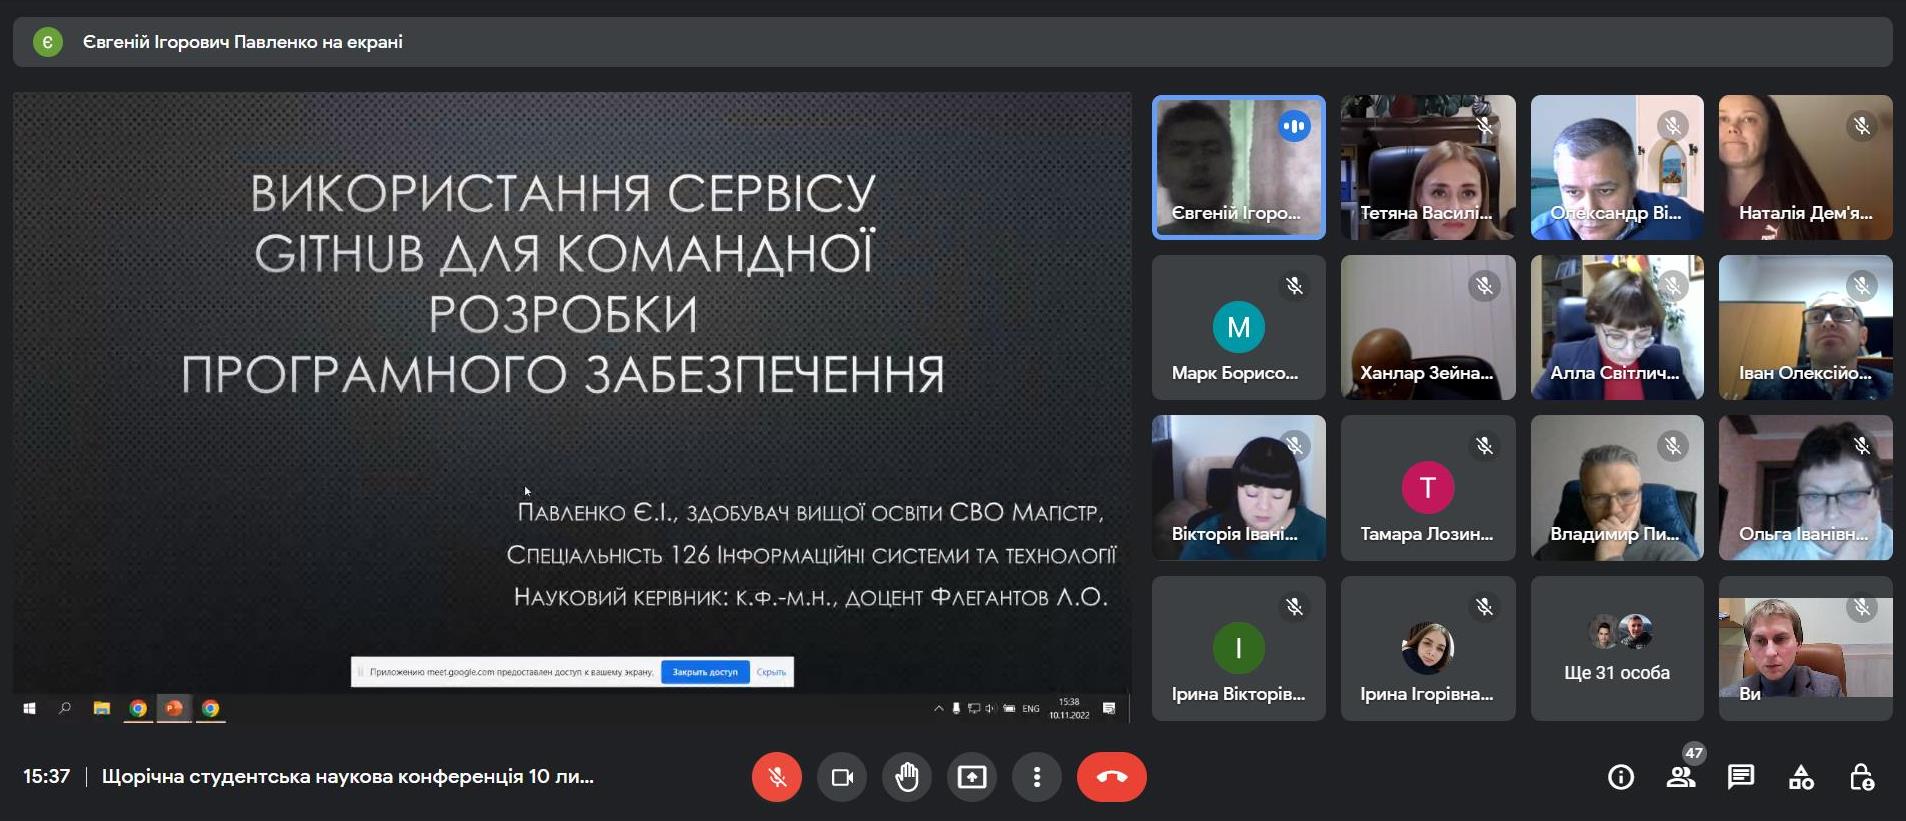Open the chat with everyone panel
Screen dimensions: 1906x821
pos(1741,777)
